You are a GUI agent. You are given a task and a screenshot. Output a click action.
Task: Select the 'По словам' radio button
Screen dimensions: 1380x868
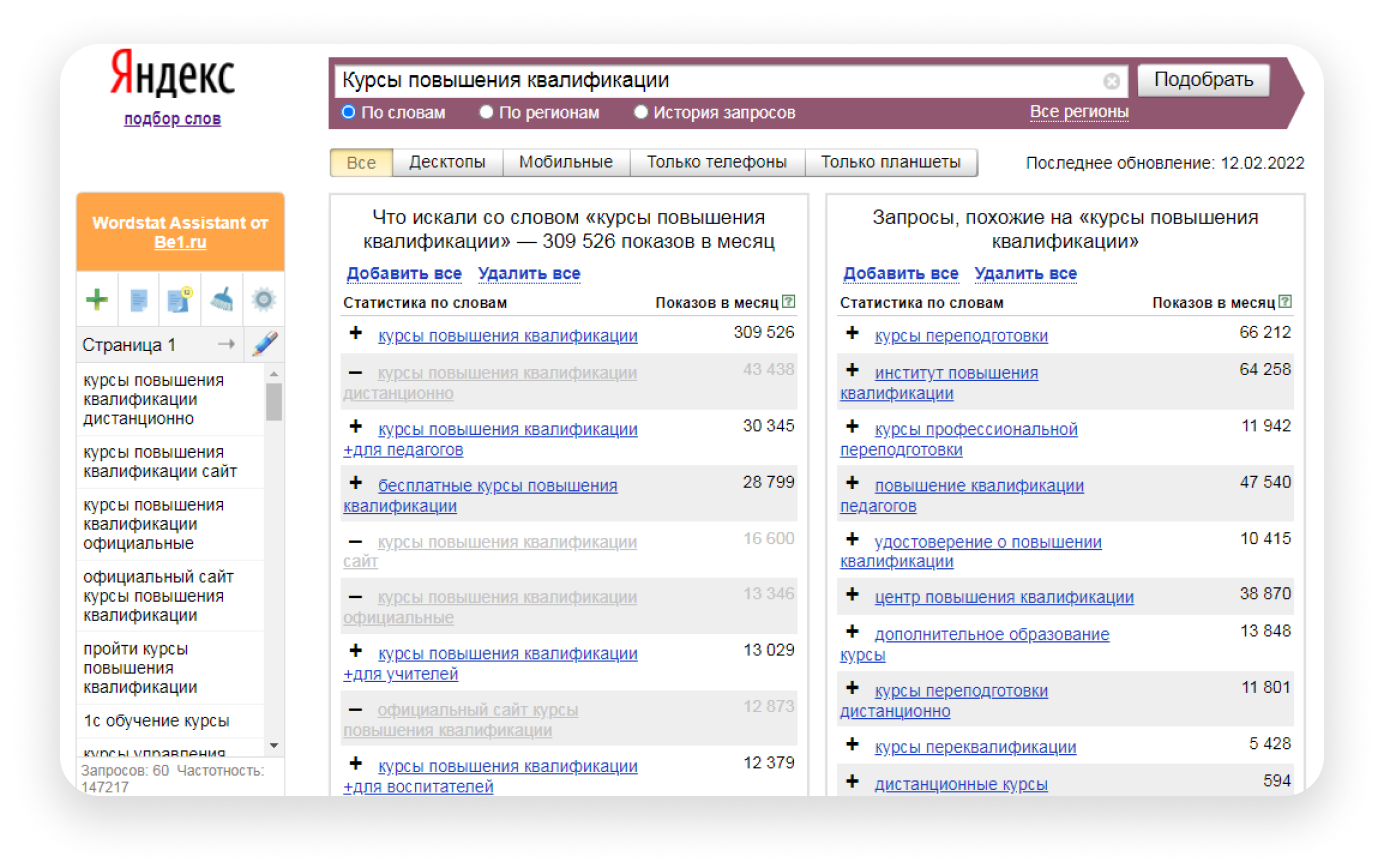coord(348,112)
